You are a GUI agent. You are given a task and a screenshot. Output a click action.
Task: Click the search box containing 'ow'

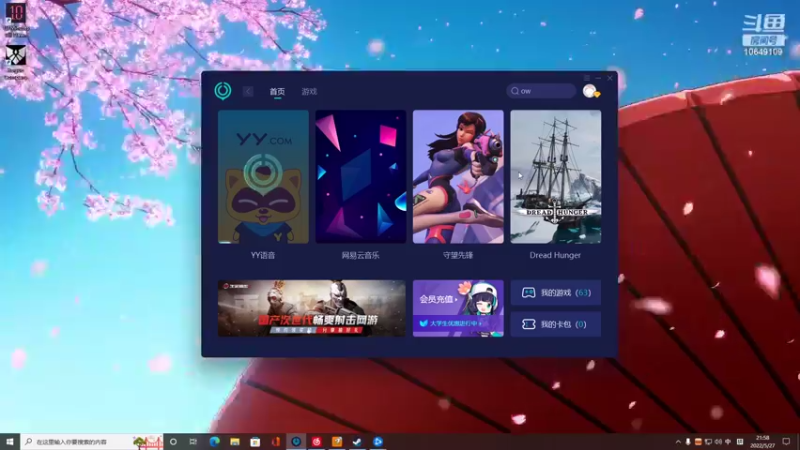click(541, 91)
